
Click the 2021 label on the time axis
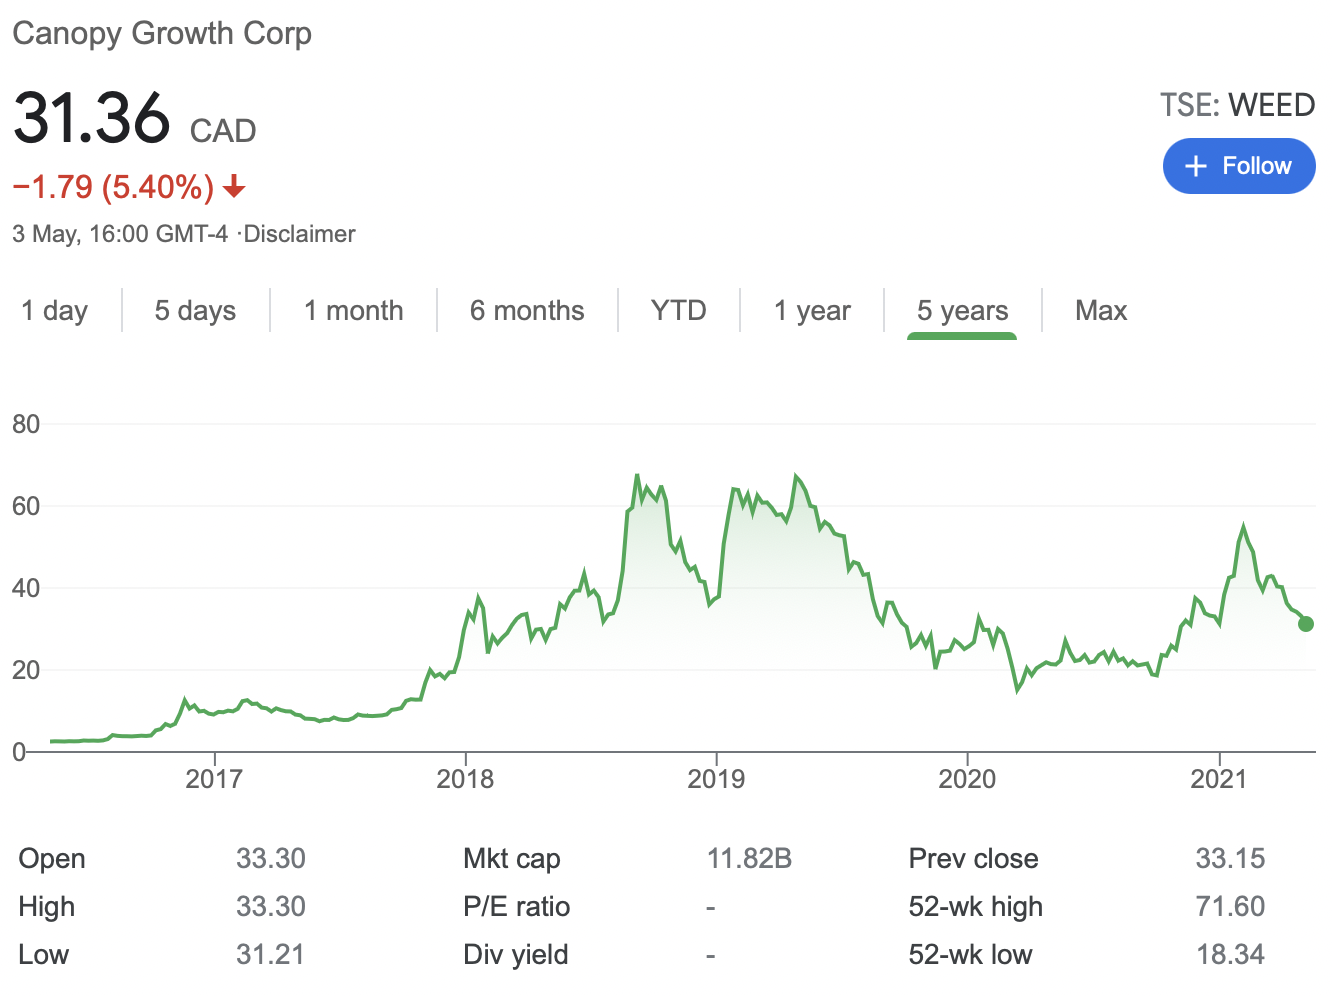(x=1218, y=779)
